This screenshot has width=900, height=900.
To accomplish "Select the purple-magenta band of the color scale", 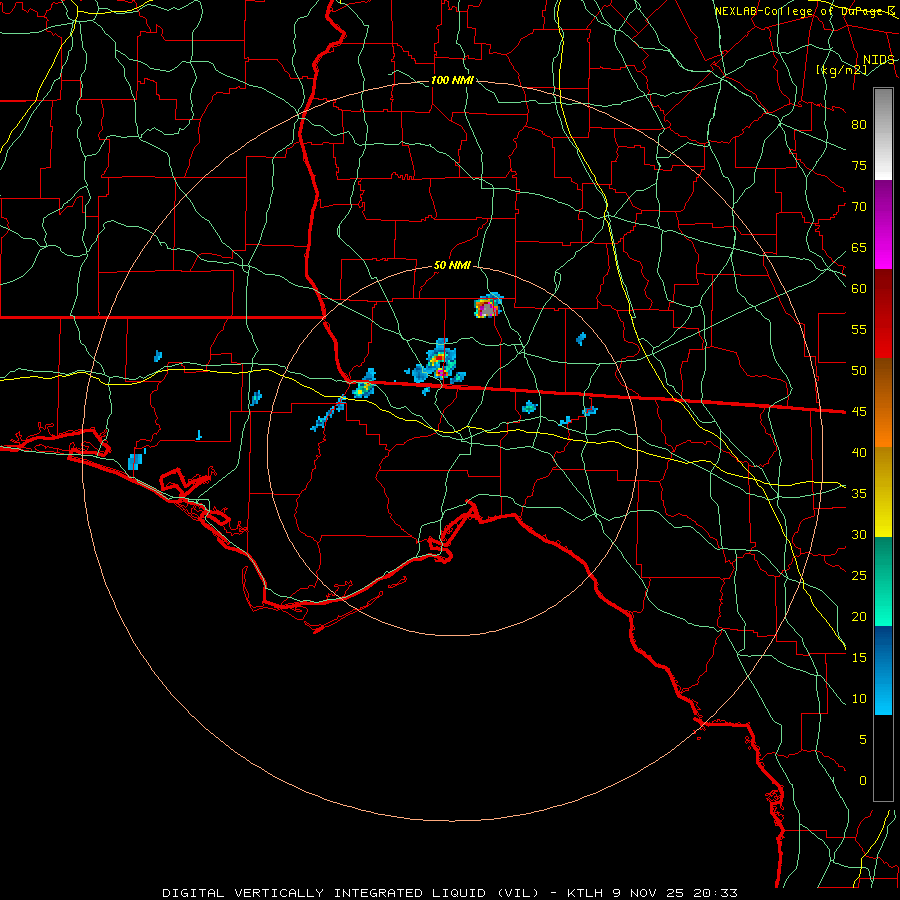I will point(883,224).
